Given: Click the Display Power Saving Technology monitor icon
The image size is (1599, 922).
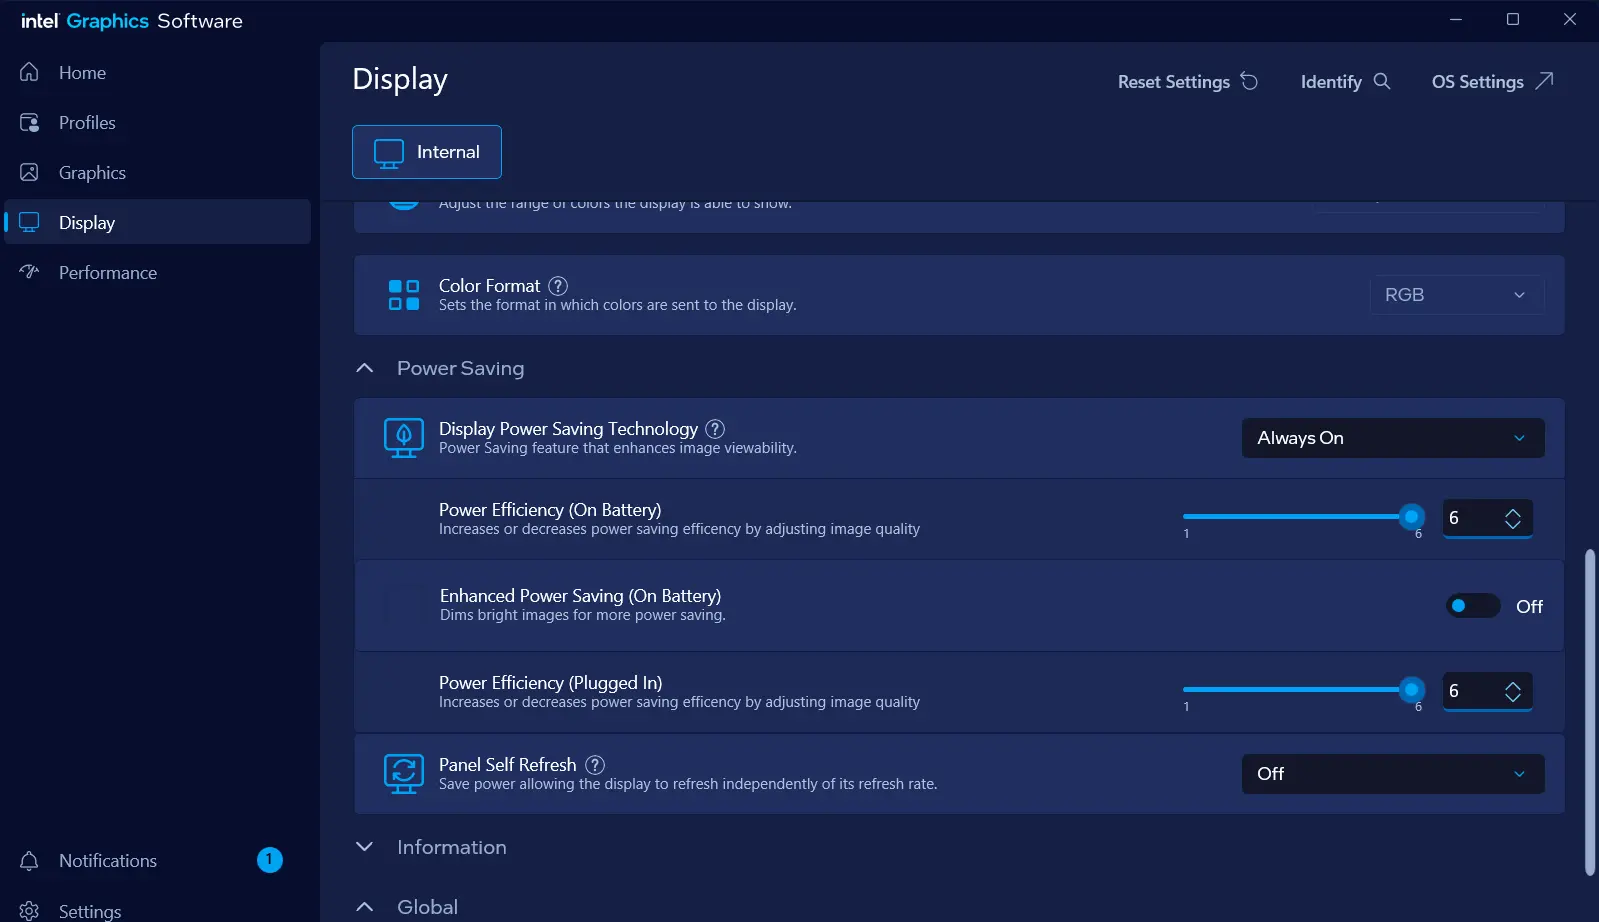Looking at the screenshot, I should 404,438.
